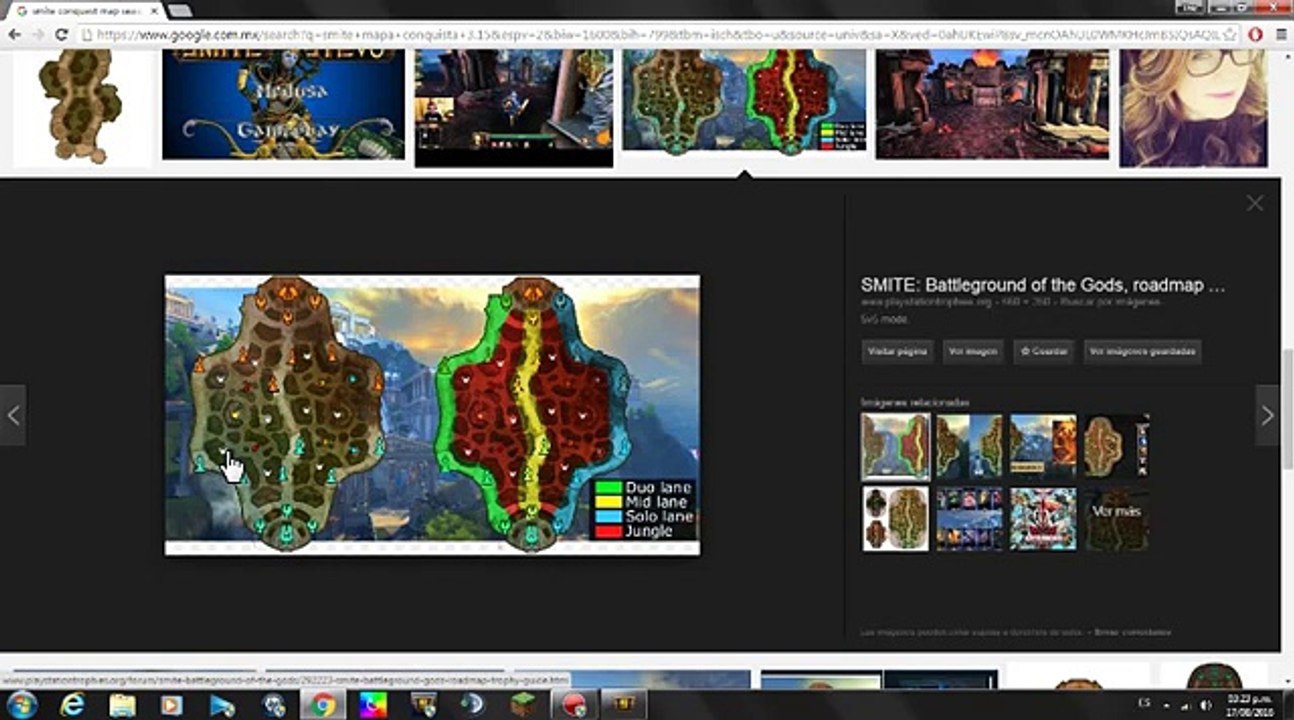1294x720 pixels.
Task: Open the Minecraft grass block taskbar icon
Action: [x=523, y=705]
